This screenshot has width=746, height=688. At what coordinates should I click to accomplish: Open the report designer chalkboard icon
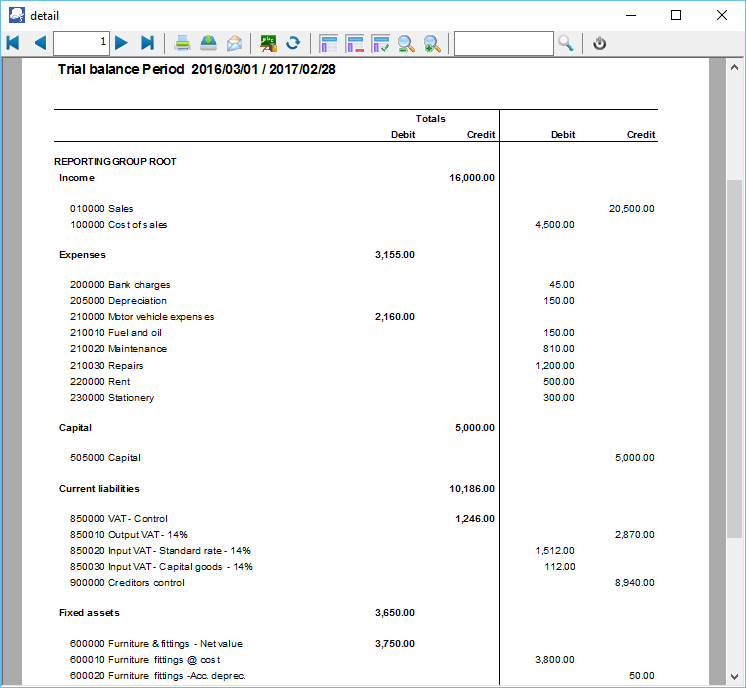[268, 43]
